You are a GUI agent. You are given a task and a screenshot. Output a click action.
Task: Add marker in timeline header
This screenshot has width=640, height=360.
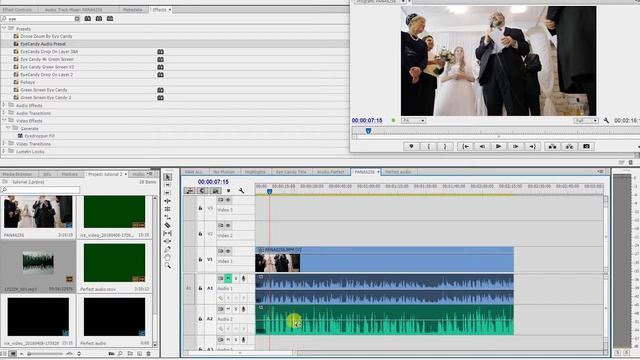tap(229, 191)
